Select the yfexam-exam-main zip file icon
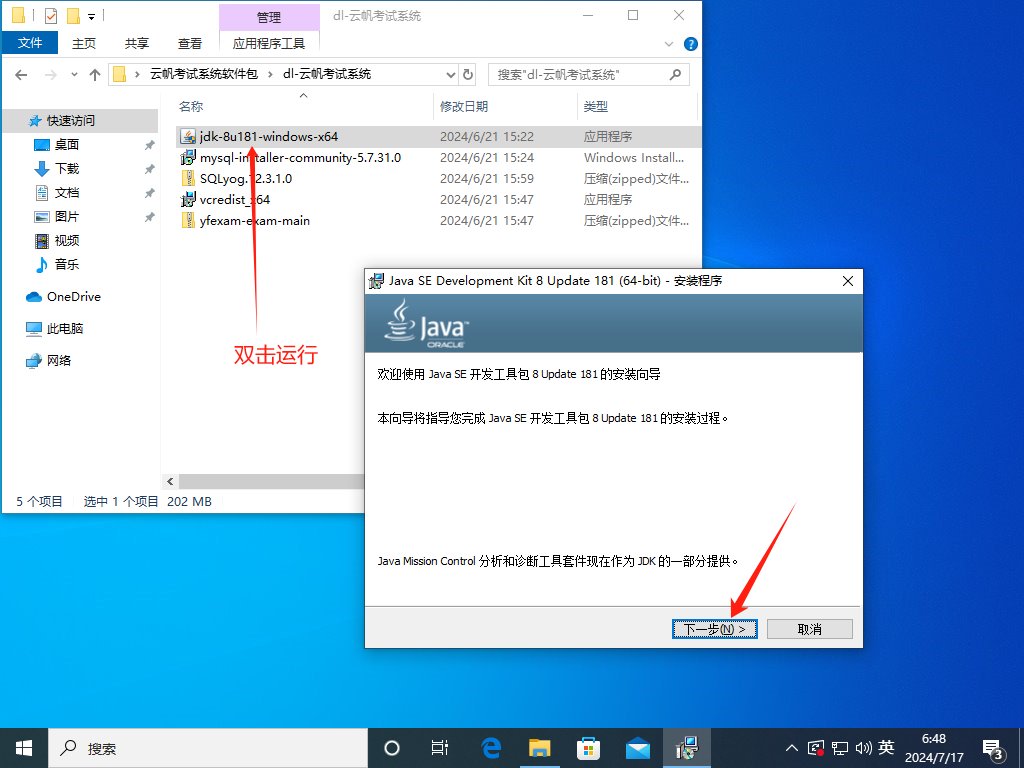Image resolution: width=1024 pixels, height=768 pixels. click(188, 221)
